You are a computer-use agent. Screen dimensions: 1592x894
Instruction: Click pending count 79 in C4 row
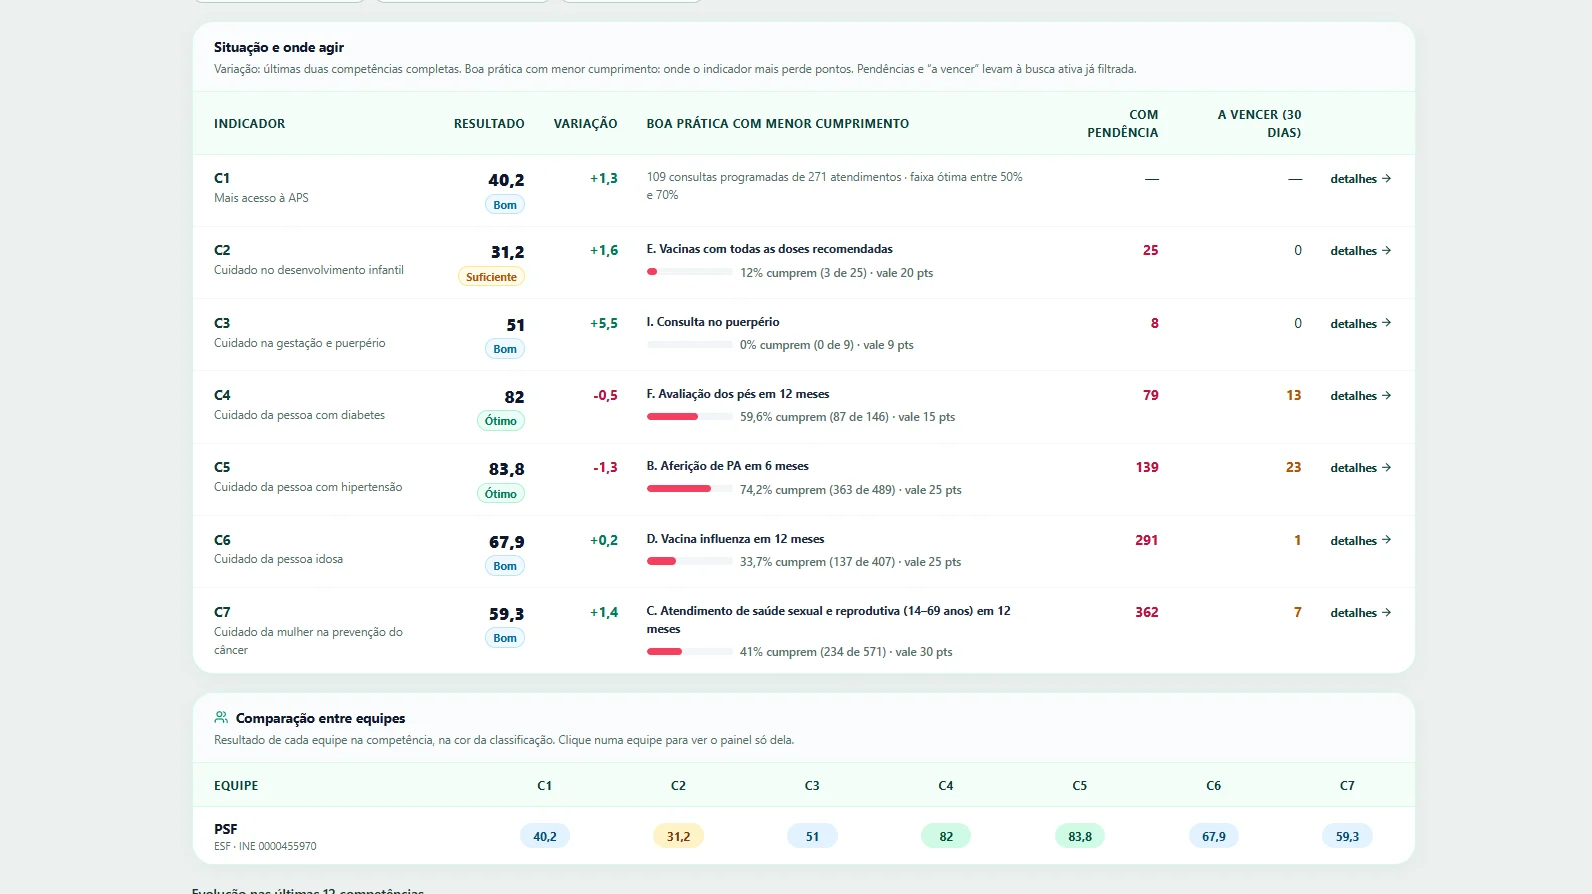click(1150, 395)
